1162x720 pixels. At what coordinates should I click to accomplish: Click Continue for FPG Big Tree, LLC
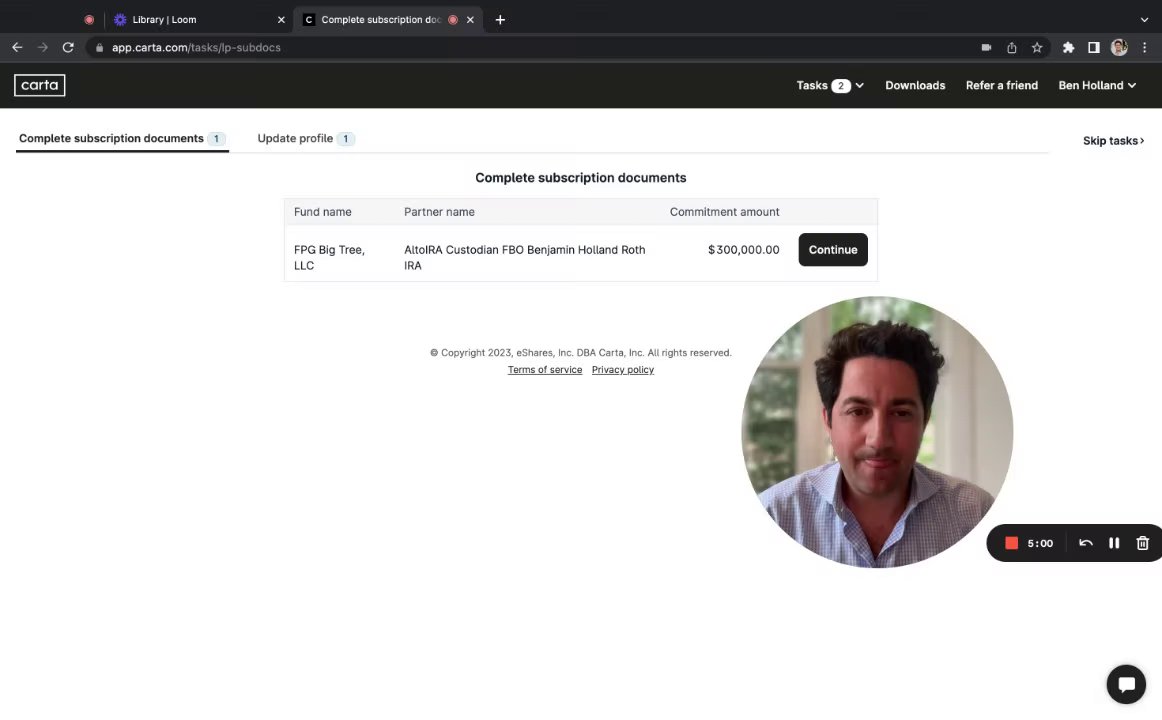point(832,250)
